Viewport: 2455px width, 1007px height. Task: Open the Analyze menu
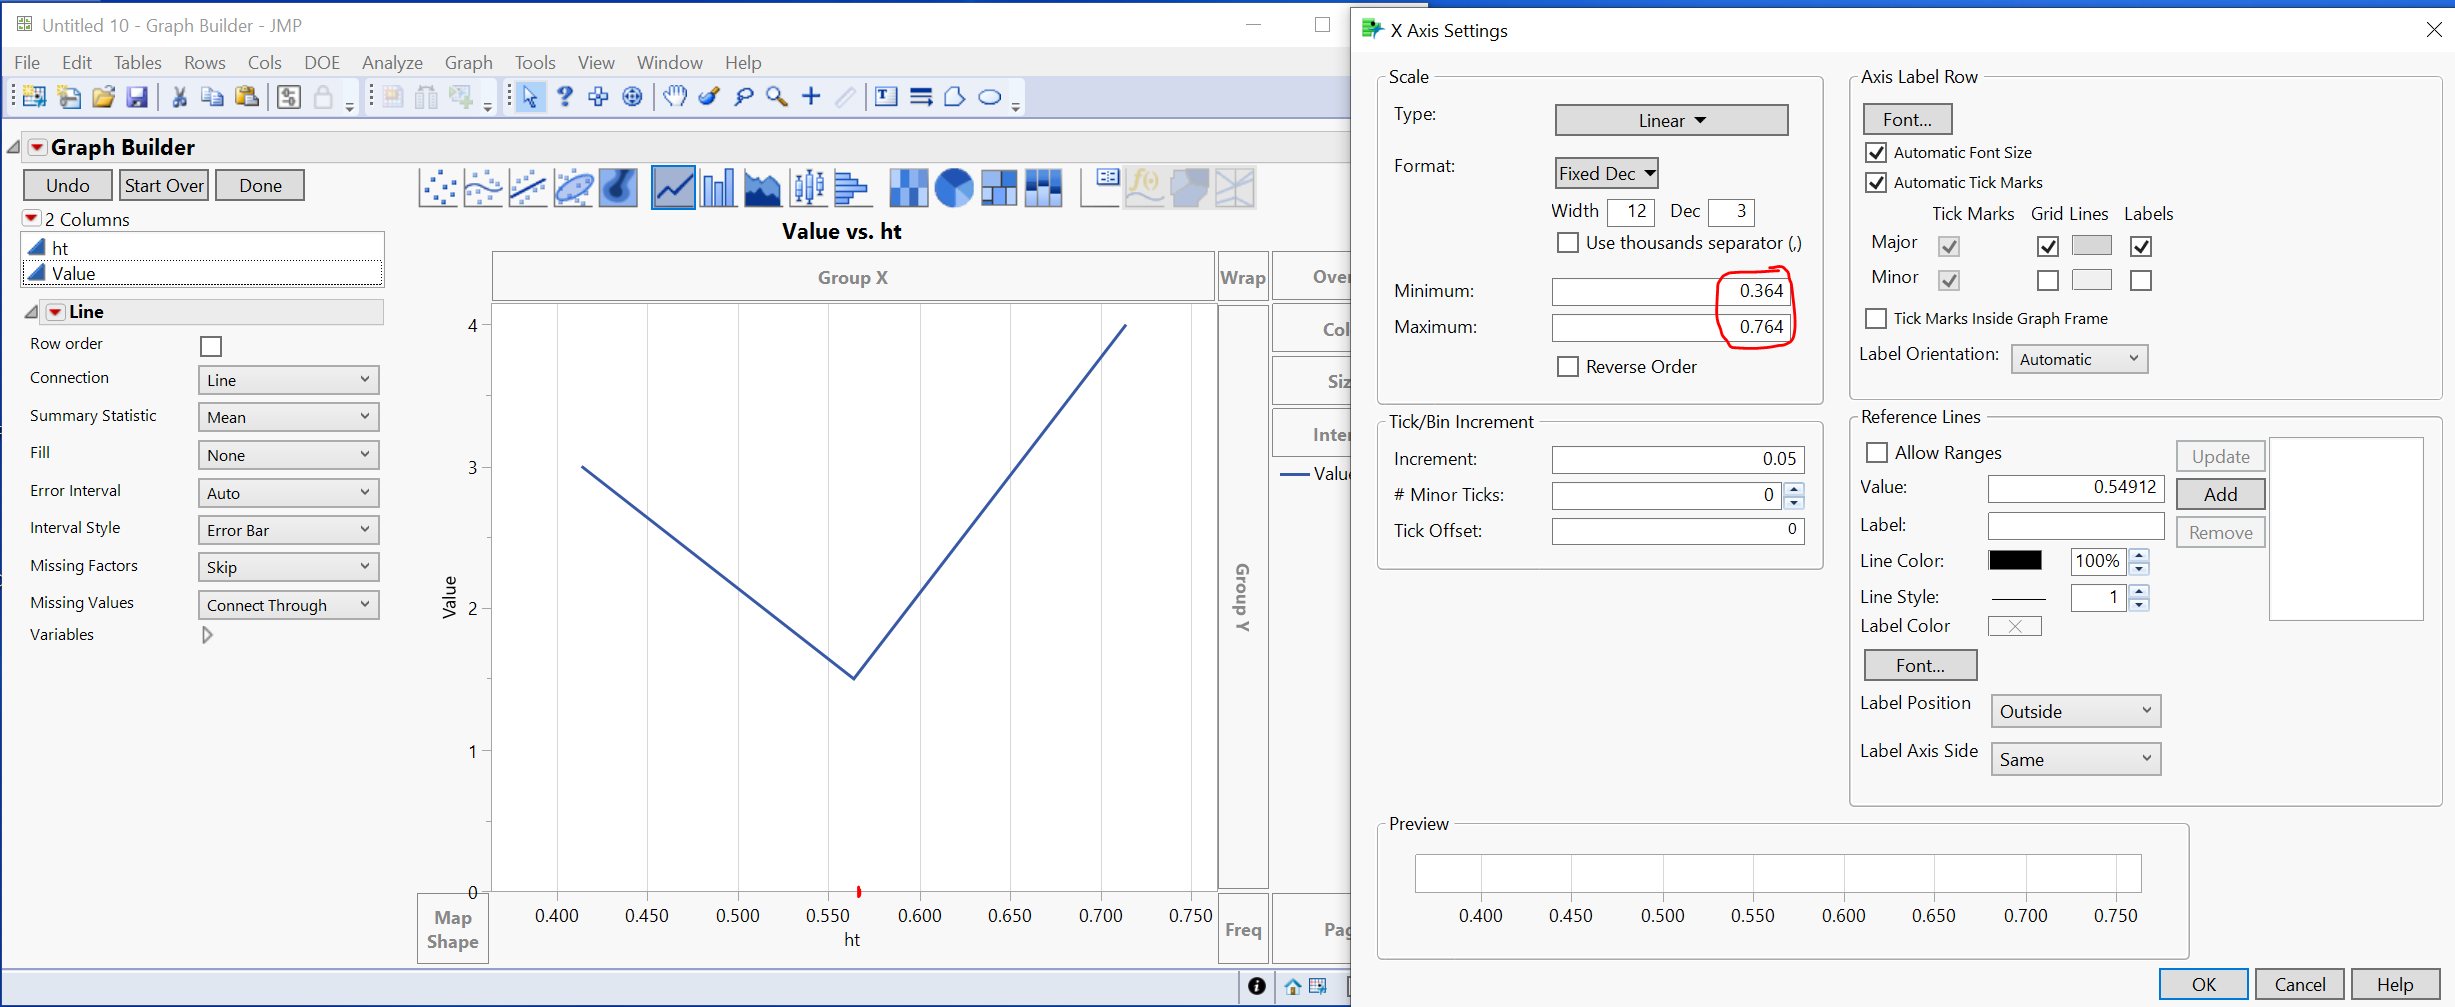coord(391,62)
